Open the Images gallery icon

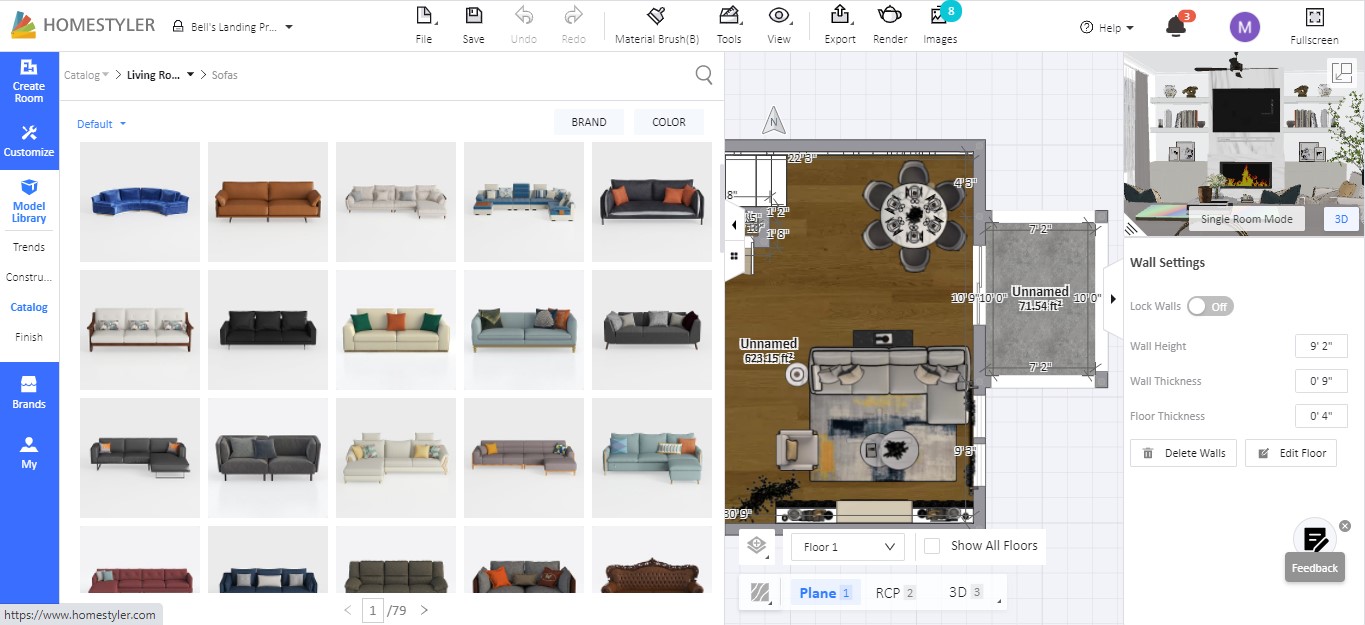(x=939, y=17)
